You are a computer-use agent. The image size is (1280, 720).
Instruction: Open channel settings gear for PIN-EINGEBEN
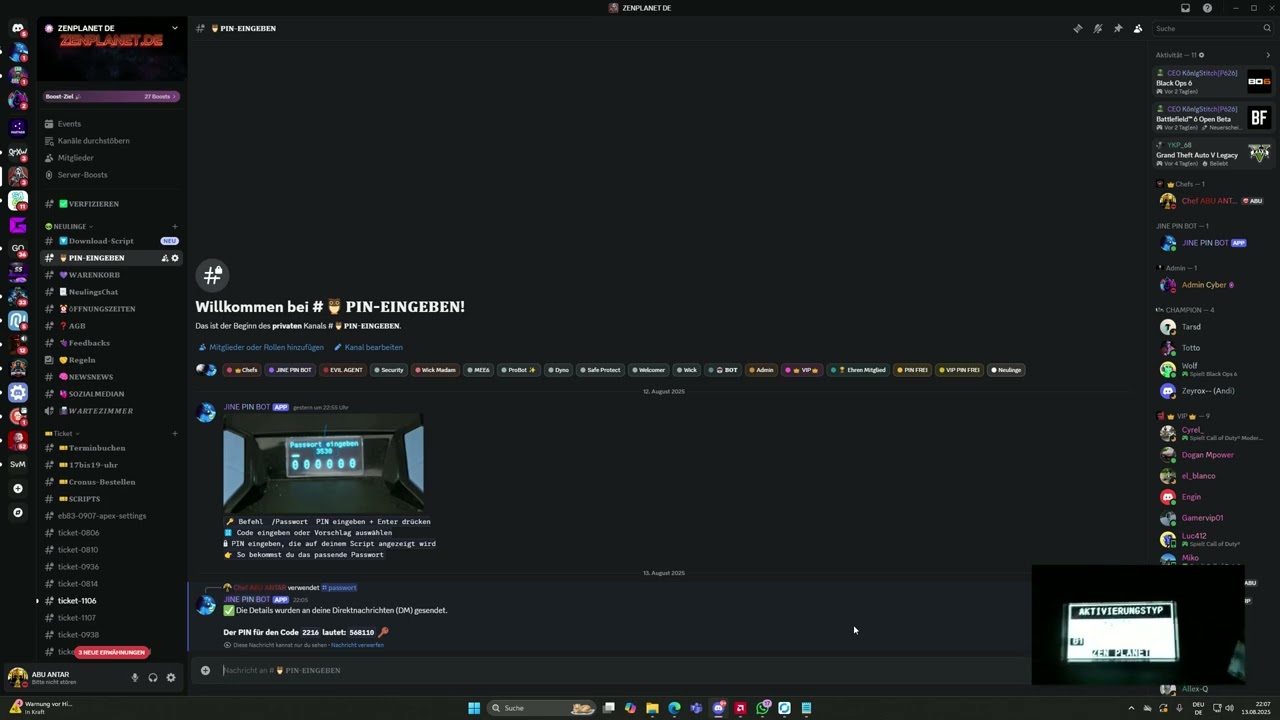coord(174,258)
